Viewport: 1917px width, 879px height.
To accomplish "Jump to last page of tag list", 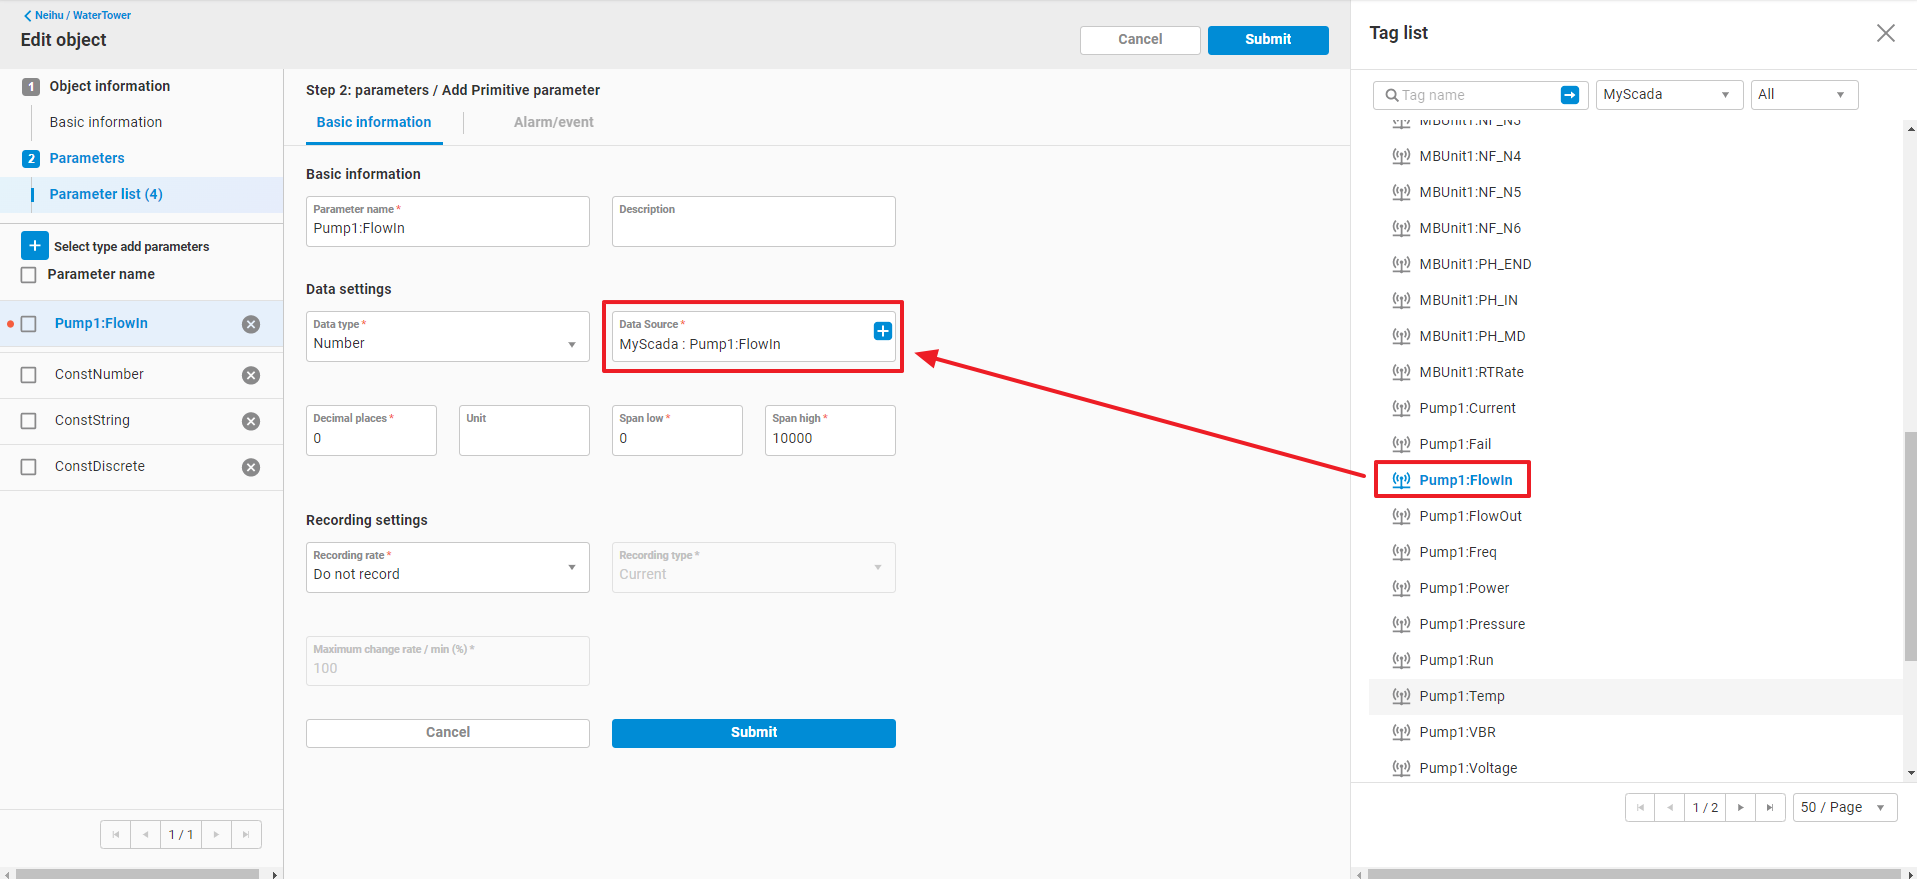I will pos(1769,808).
